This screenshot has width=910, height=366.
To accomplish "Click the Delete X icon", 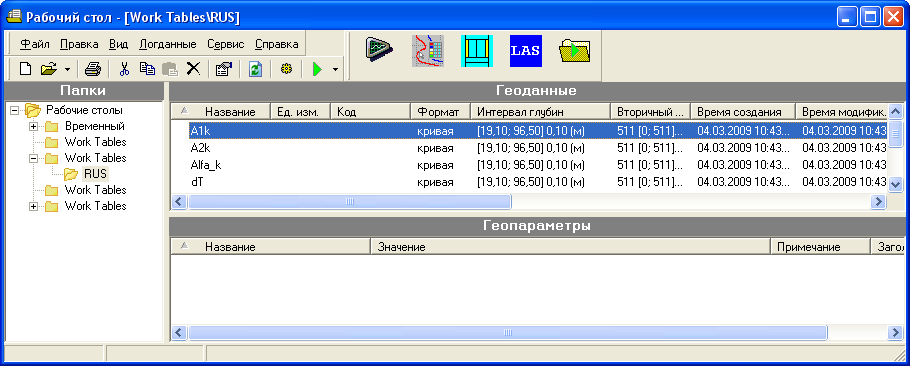I will click(x=193, y=69).
